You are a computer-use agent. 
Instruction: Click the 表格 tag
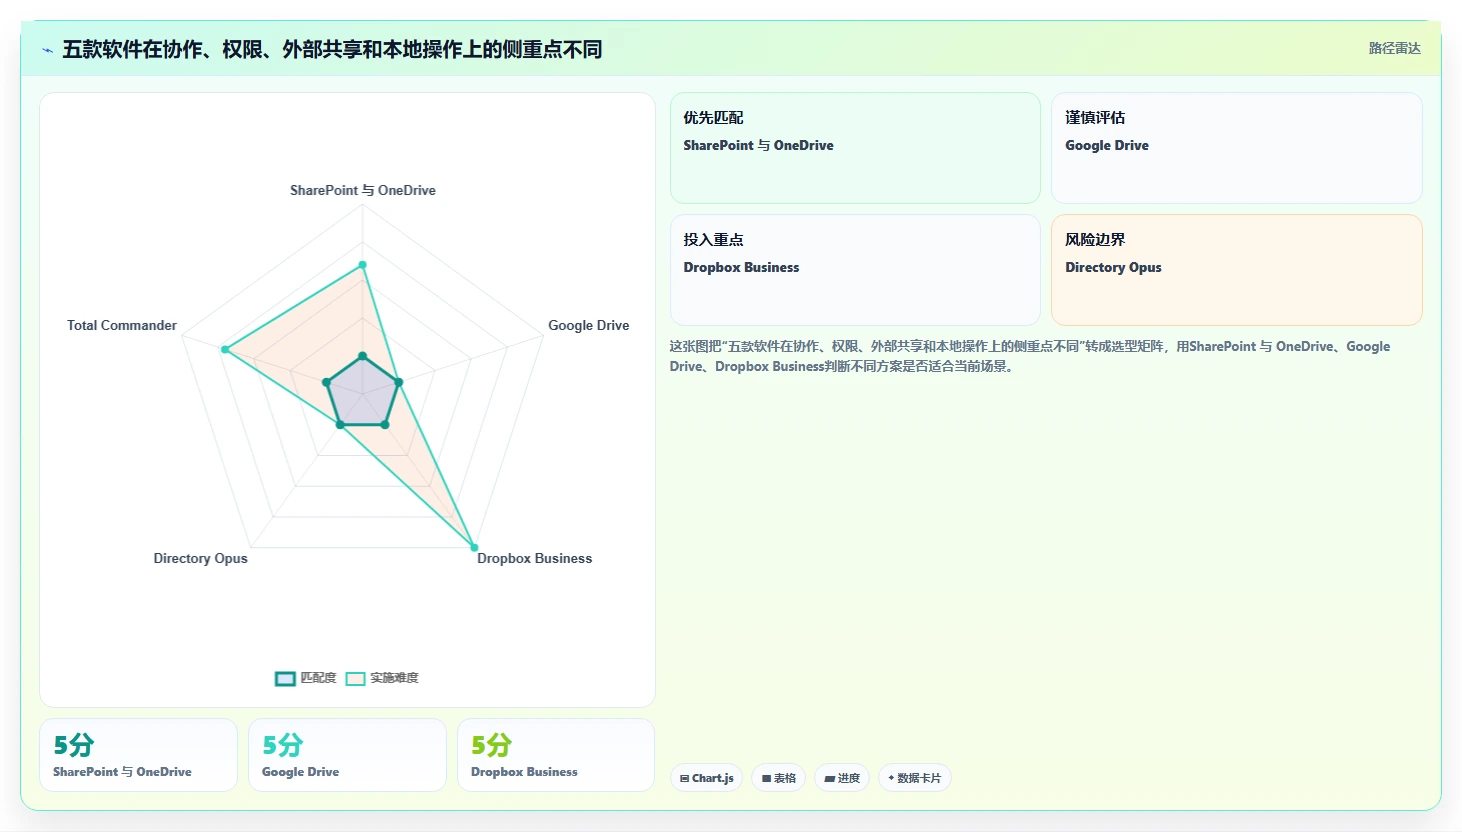[779, 778]
